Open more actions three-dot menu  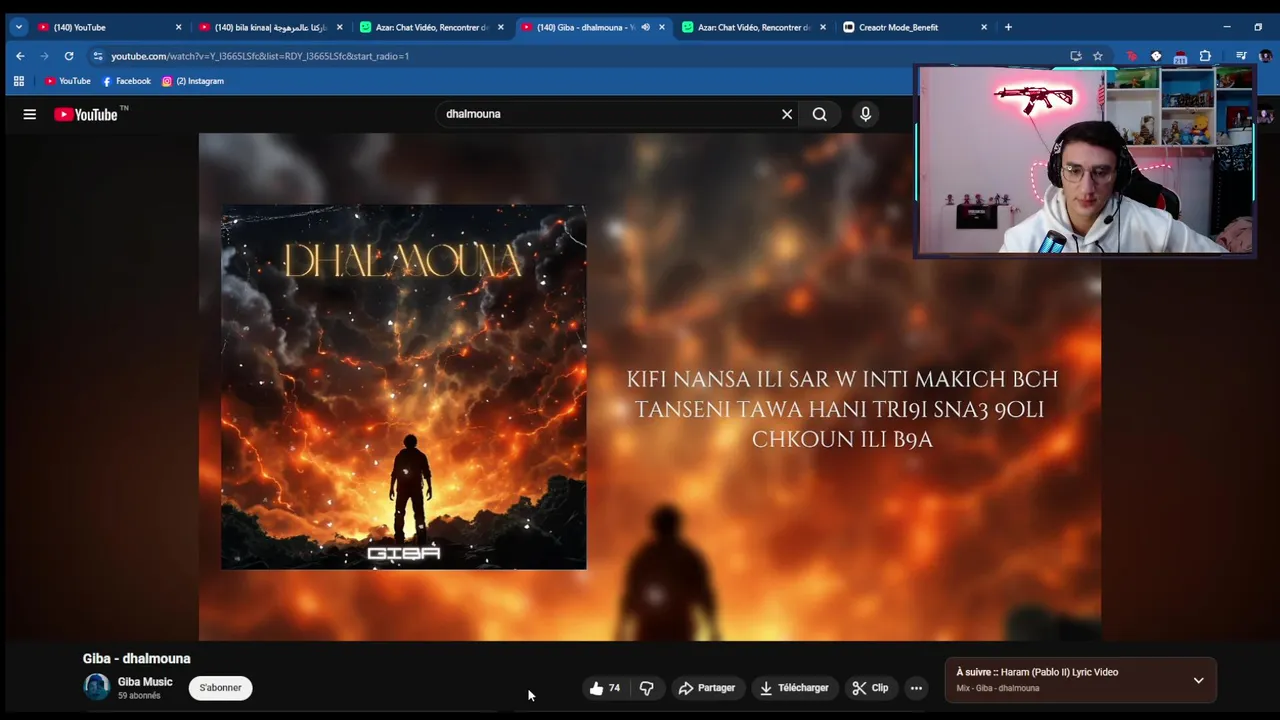(916, 688)
